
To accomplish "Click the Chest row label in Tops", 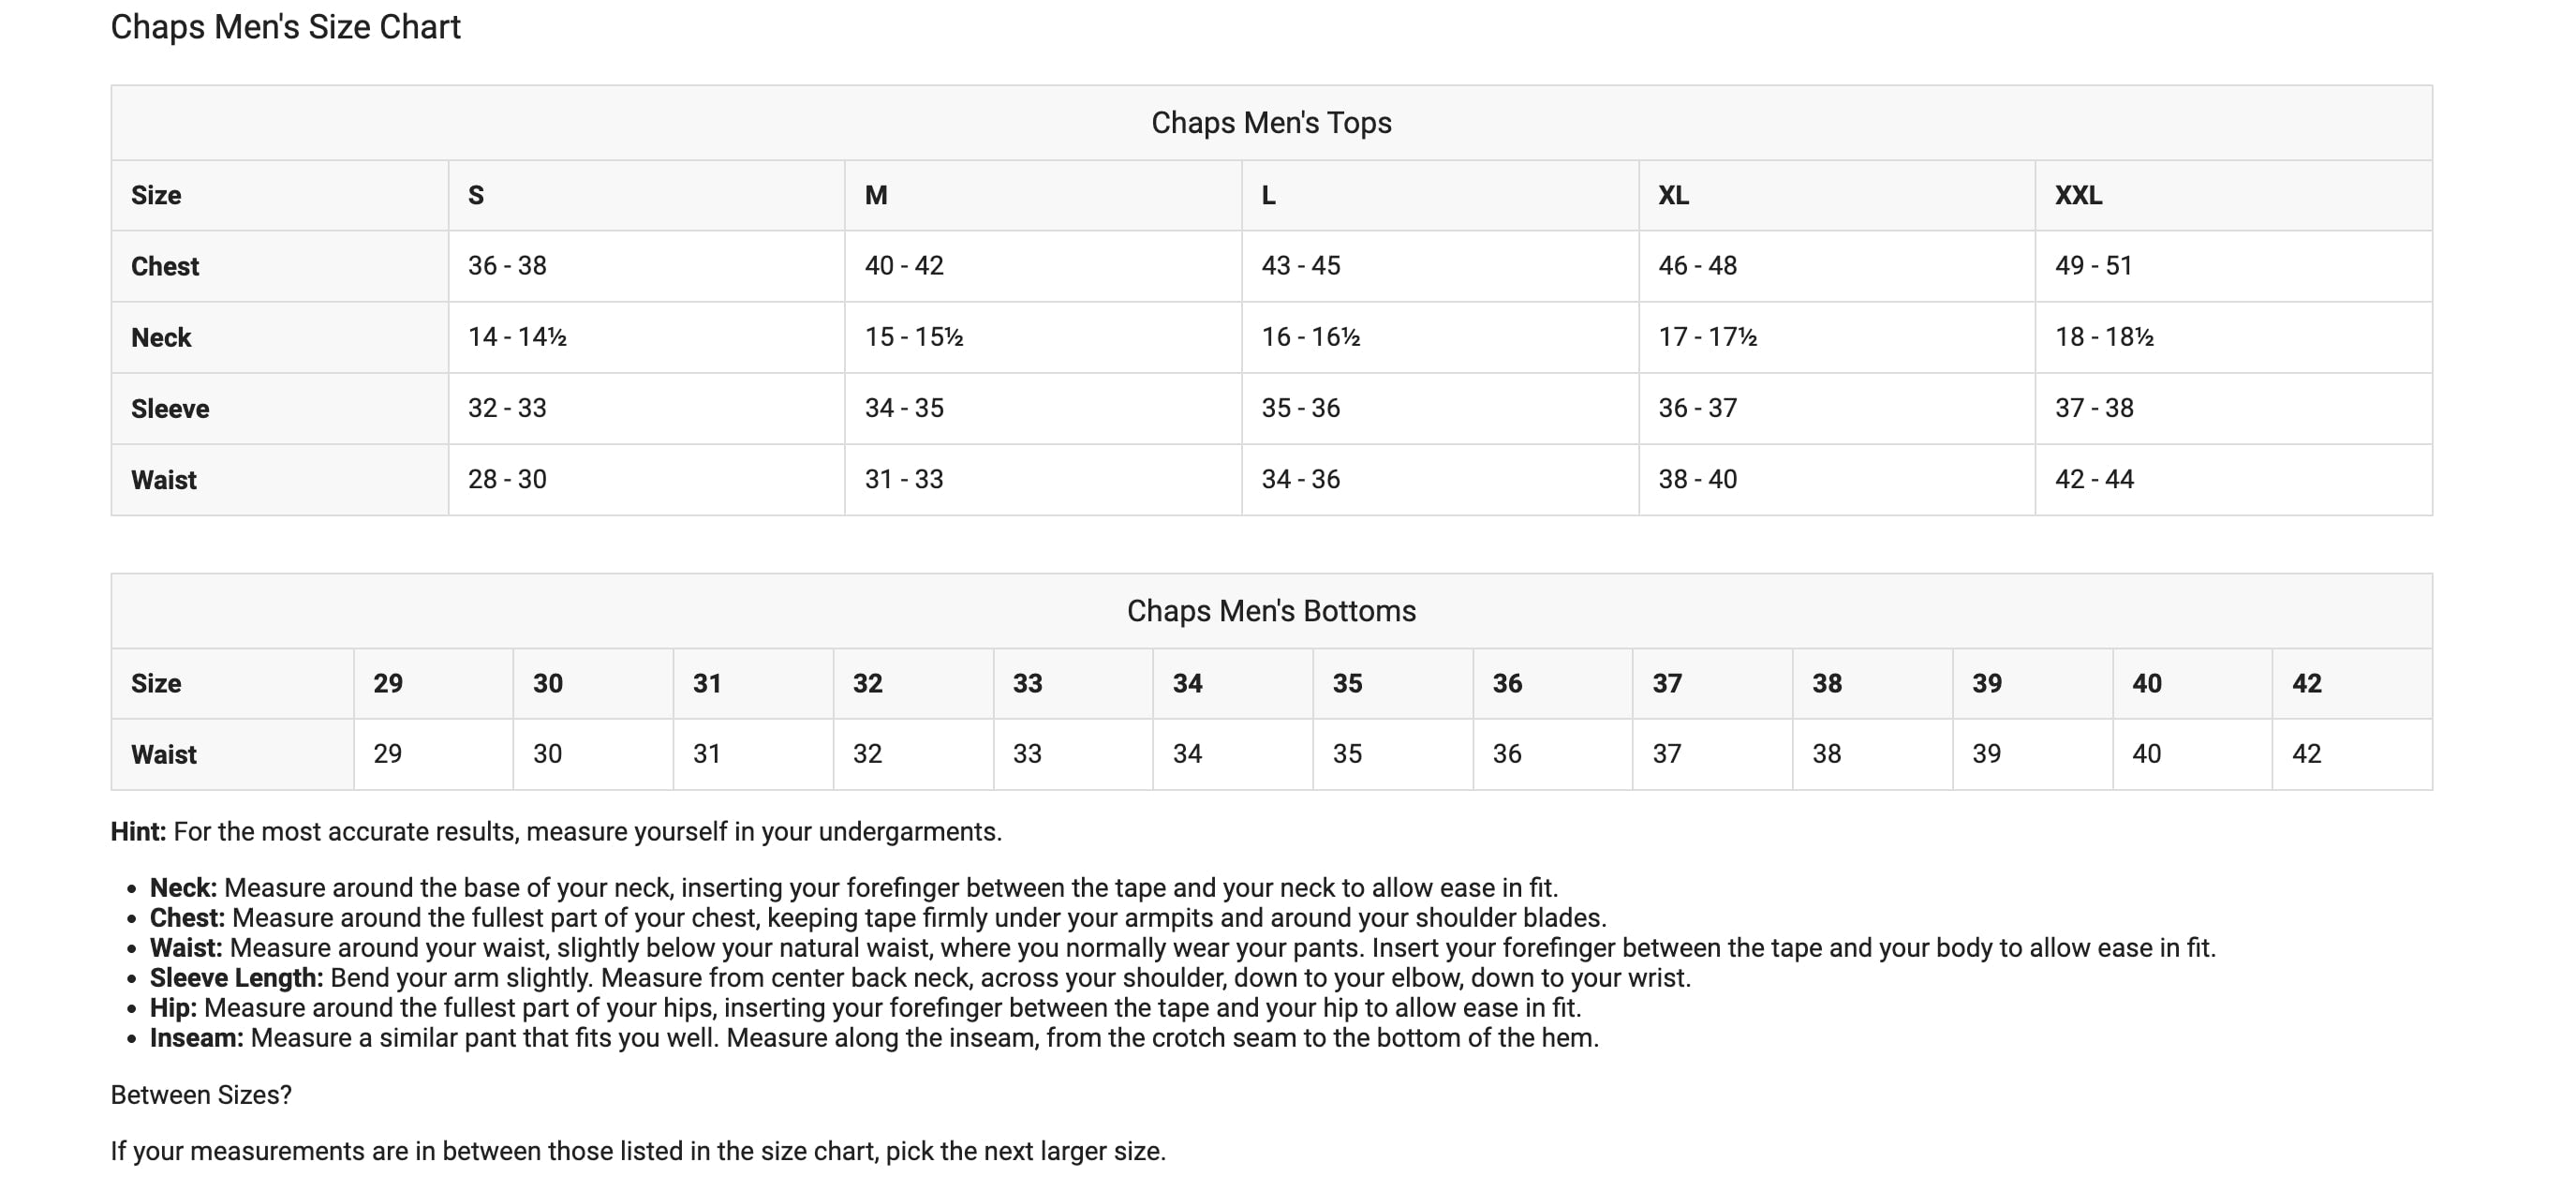I will pyautogui.click(x=165, y=266).
